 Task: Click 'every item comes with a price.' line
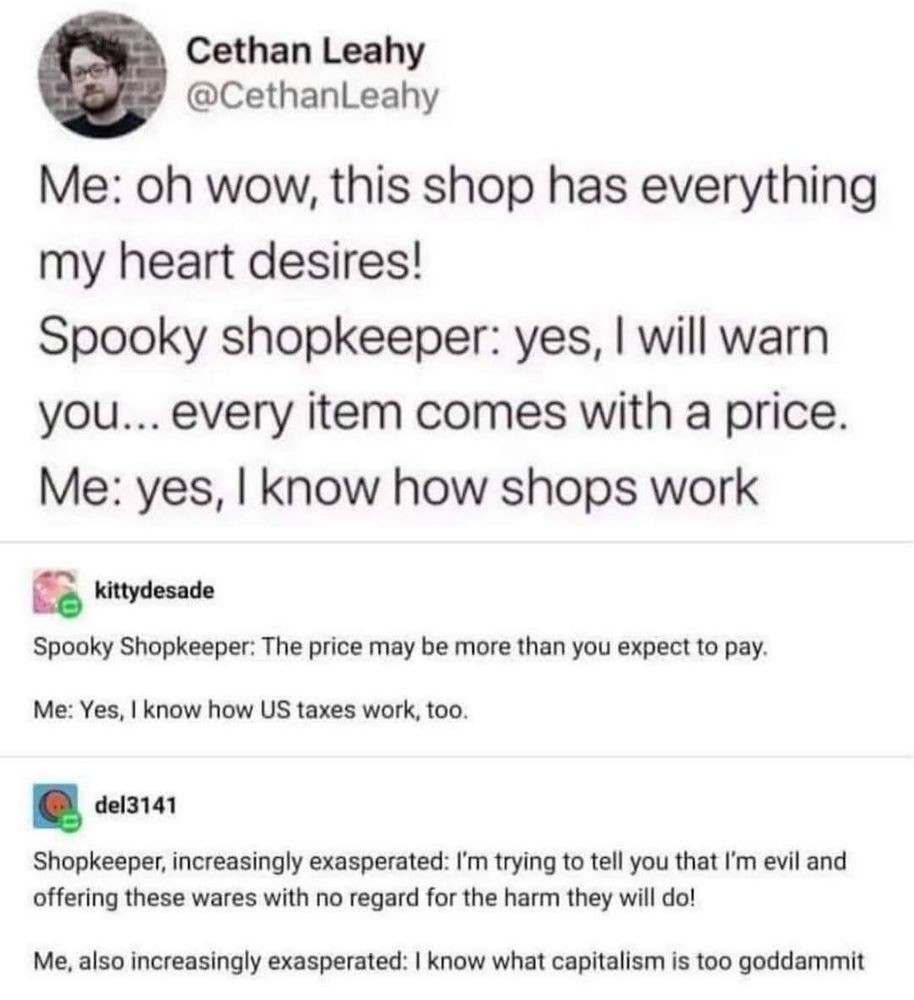click(x=443, y=413)
